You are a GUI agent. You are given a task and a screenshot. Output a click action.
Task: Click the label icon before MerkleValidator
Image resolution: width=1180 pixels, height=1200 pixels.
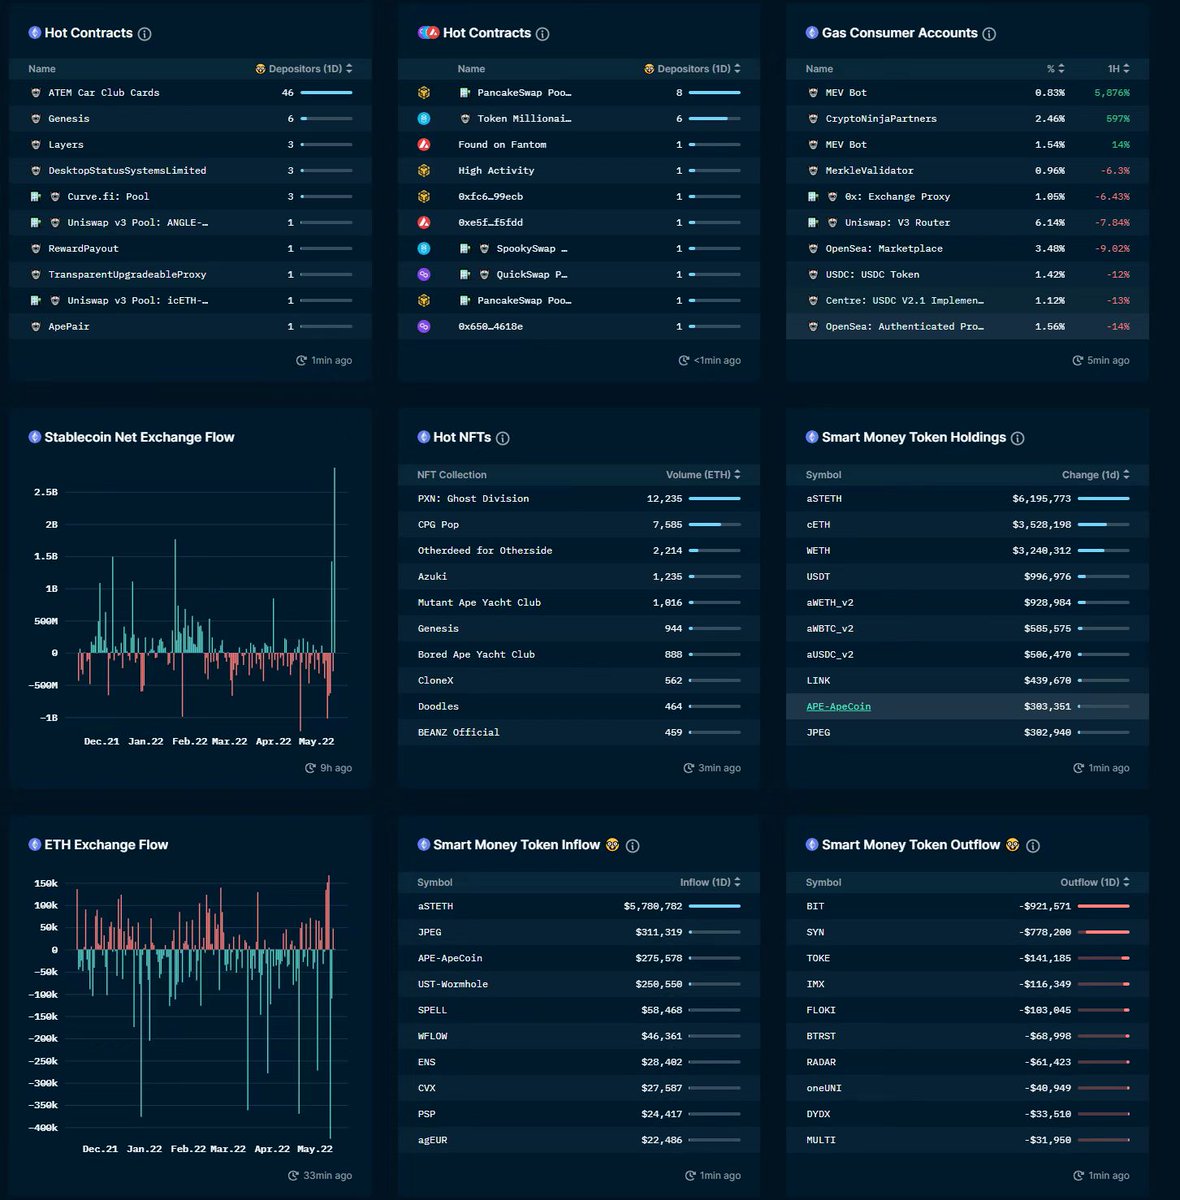[x=813, y=170]
